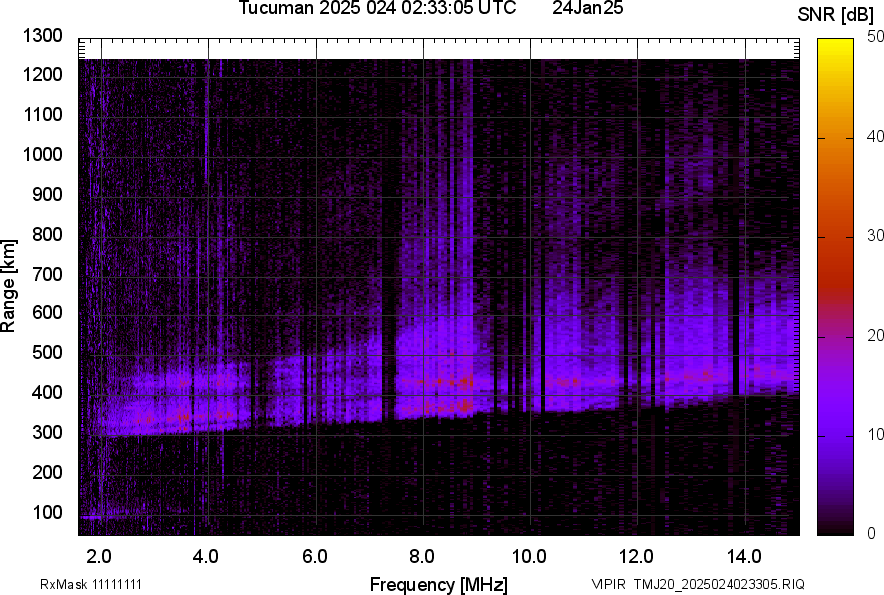Click the 2.0 frequency tick label
Viewport: 884px width, 595px height.
coord(99,556)
